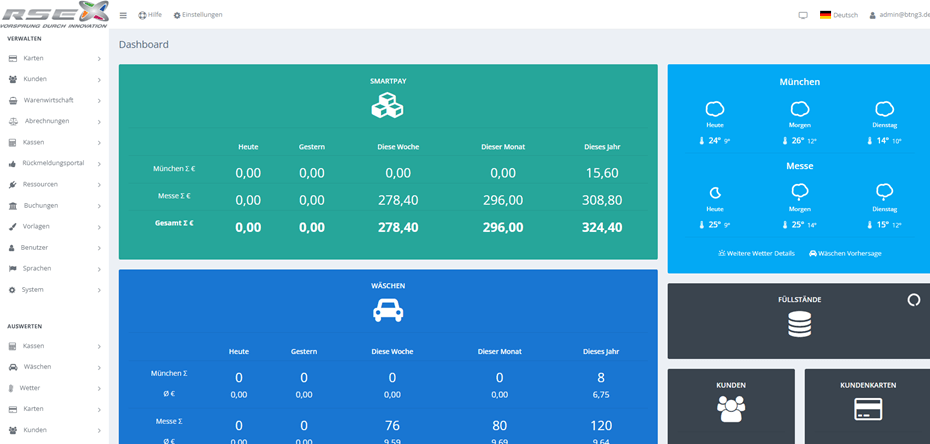Open Weitere Wetter Details link
Screen dimensions: 930x444
(x=756, y=253)
